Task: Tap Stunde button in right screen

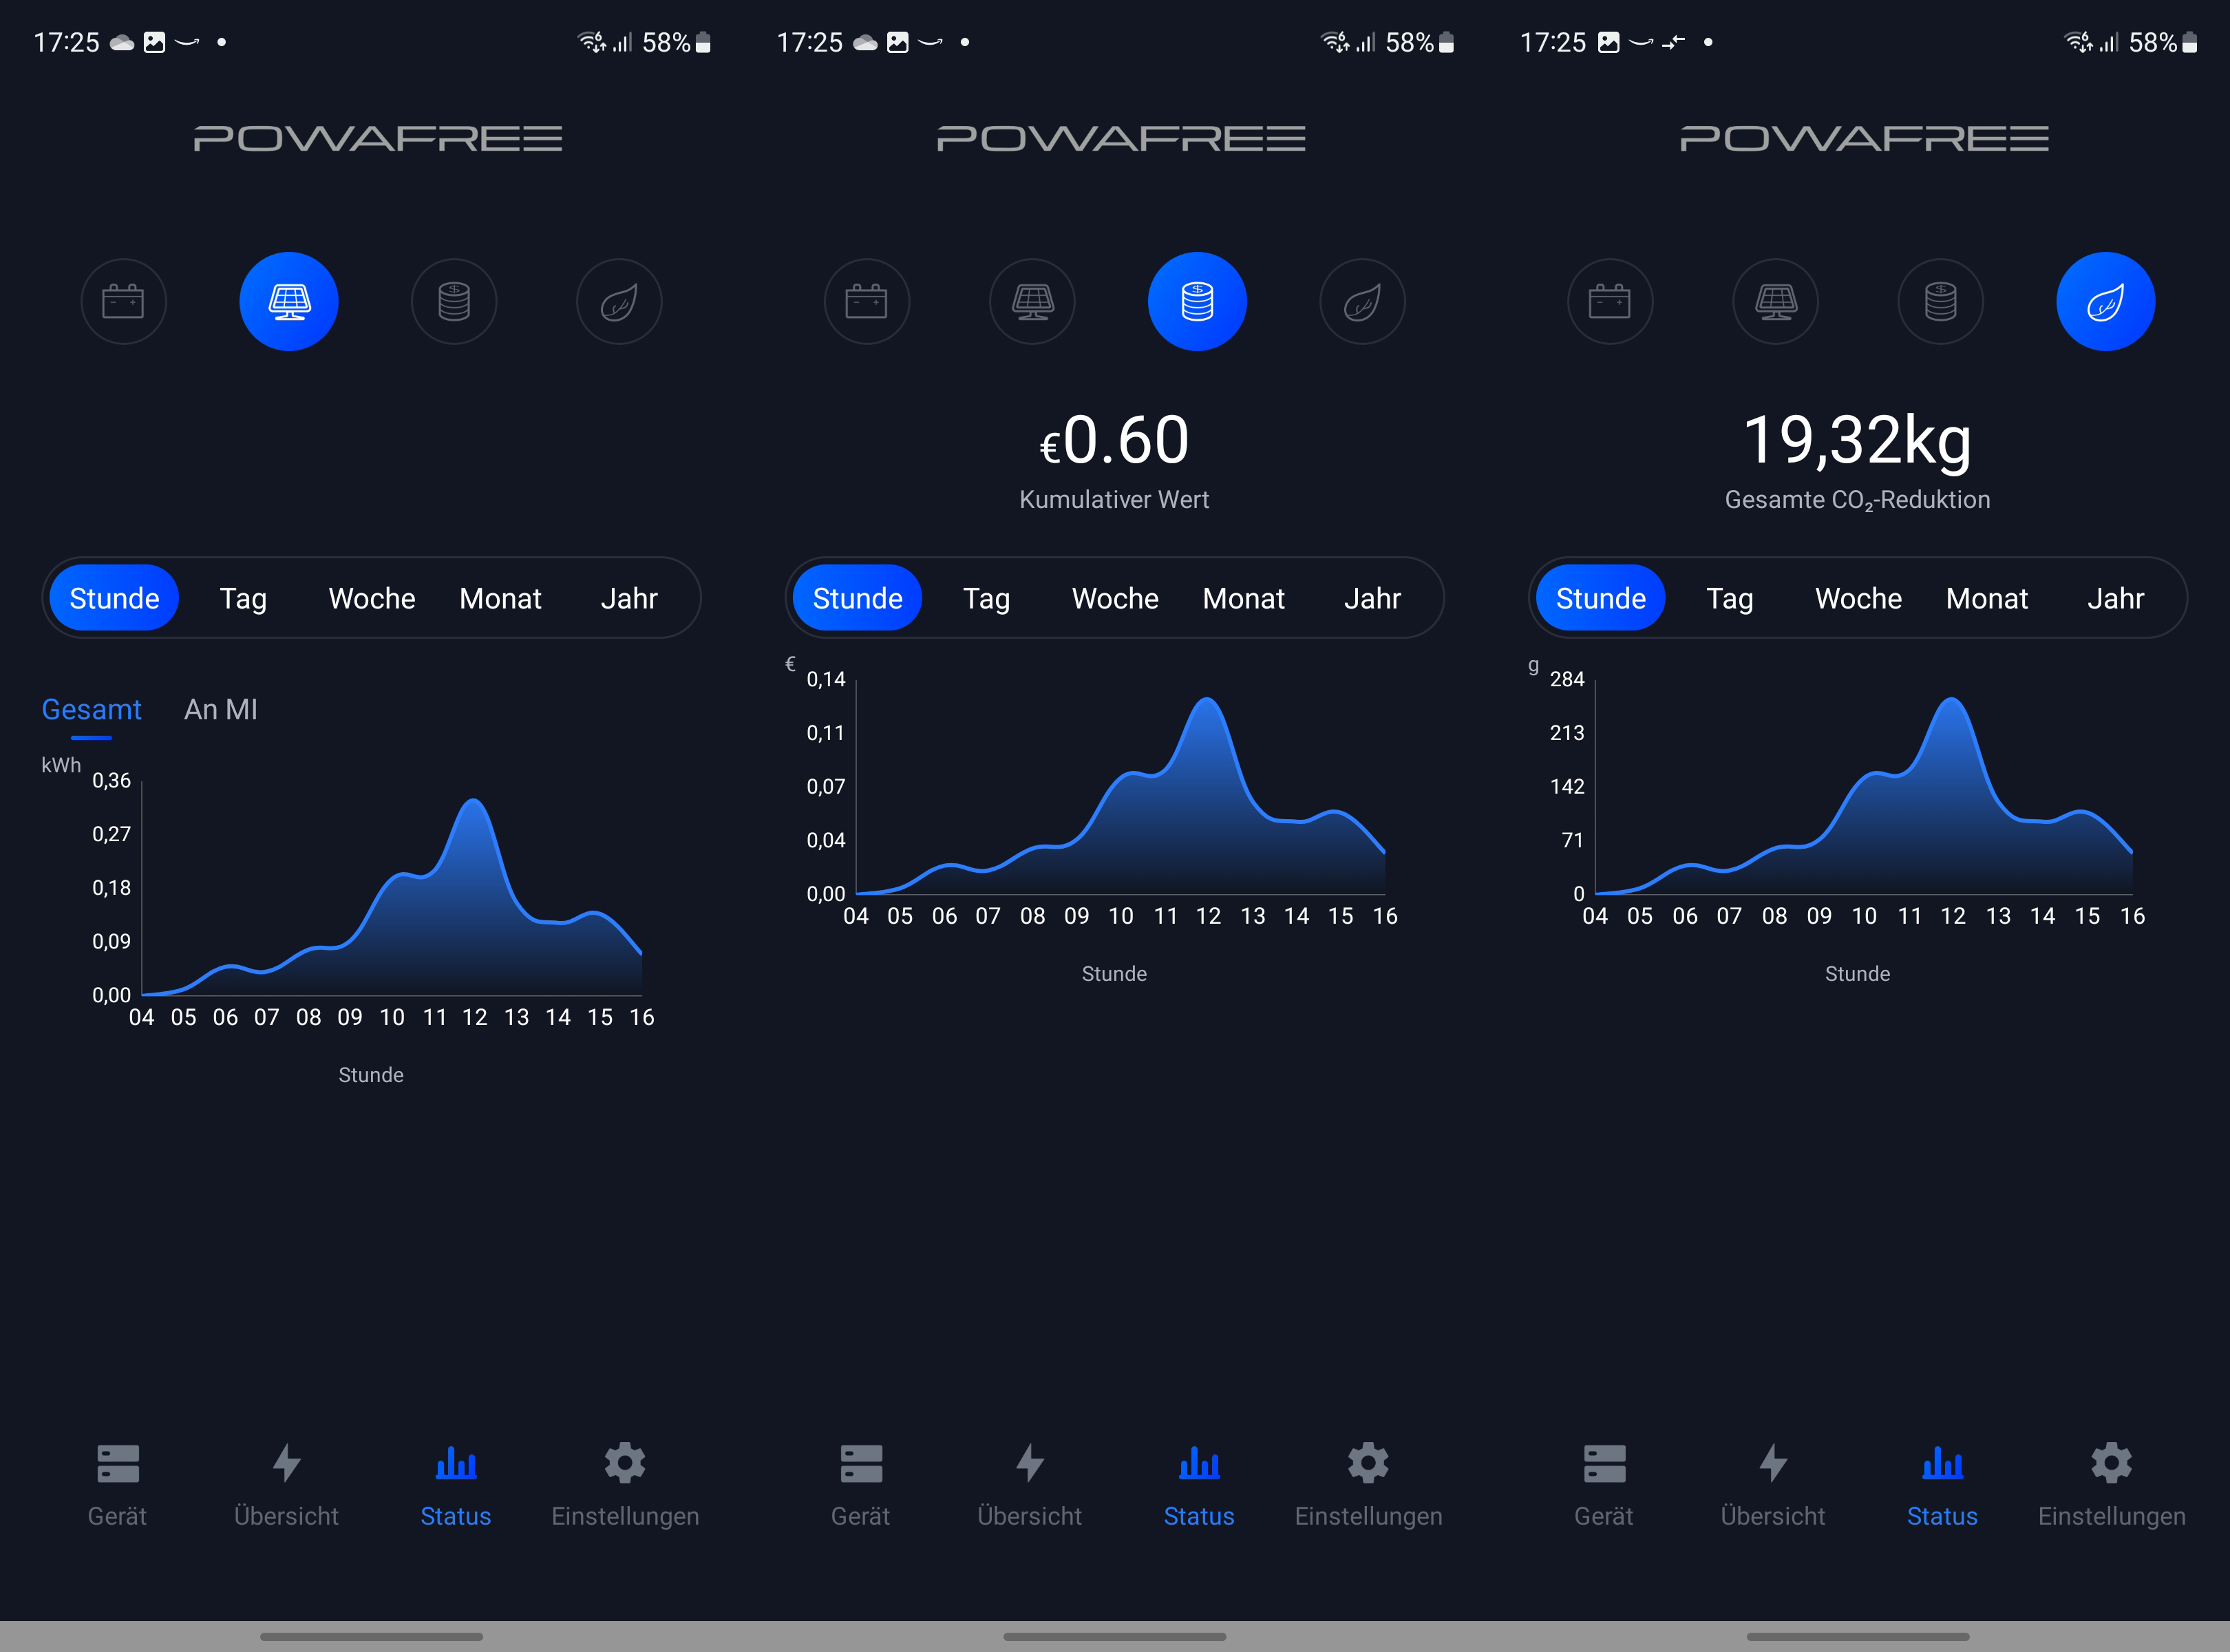Action: [x=1600, y=598]
